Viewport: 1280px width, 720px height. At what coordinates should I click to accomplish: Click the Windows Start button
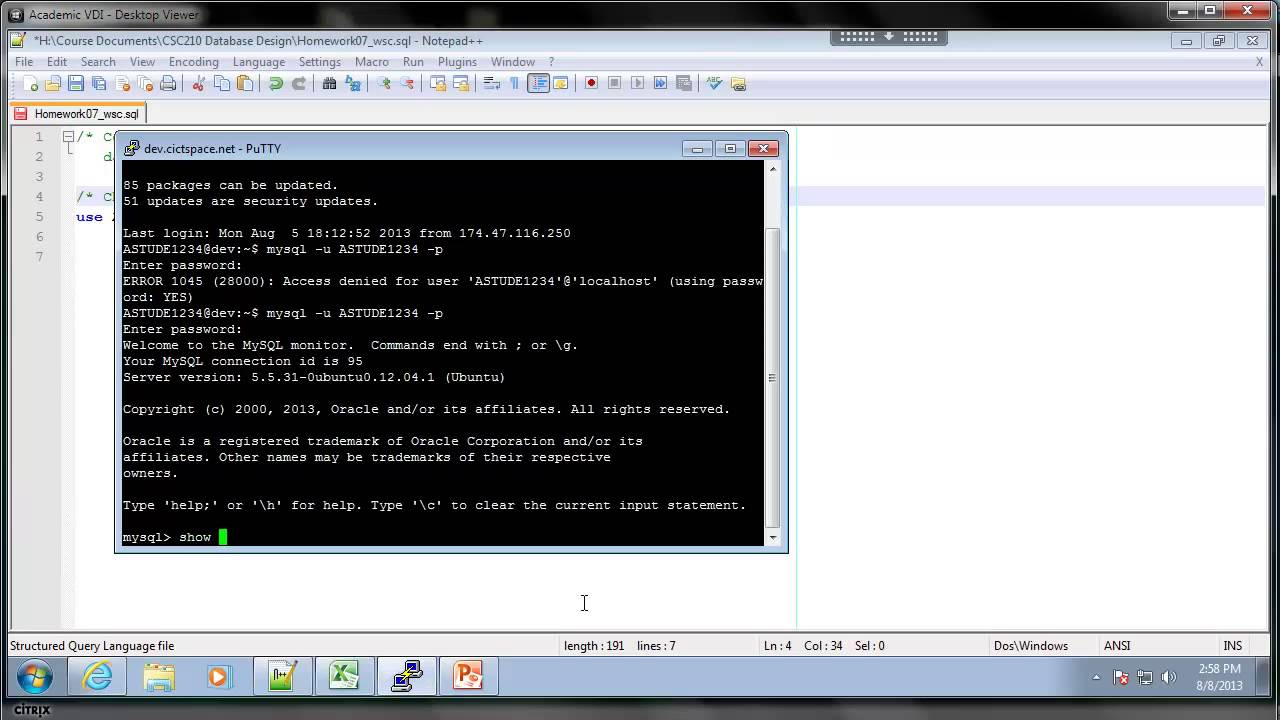click(34, 677)
